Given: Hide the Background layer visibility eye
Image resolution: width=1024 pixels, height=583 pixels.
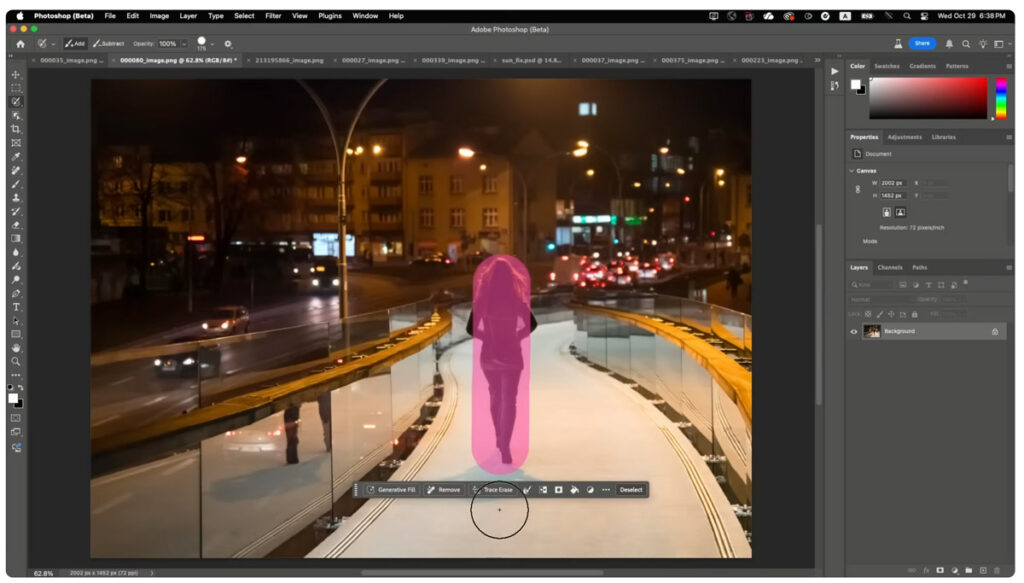Looking at the screenshot, I should pyautogui.click(x=853, y=331).
